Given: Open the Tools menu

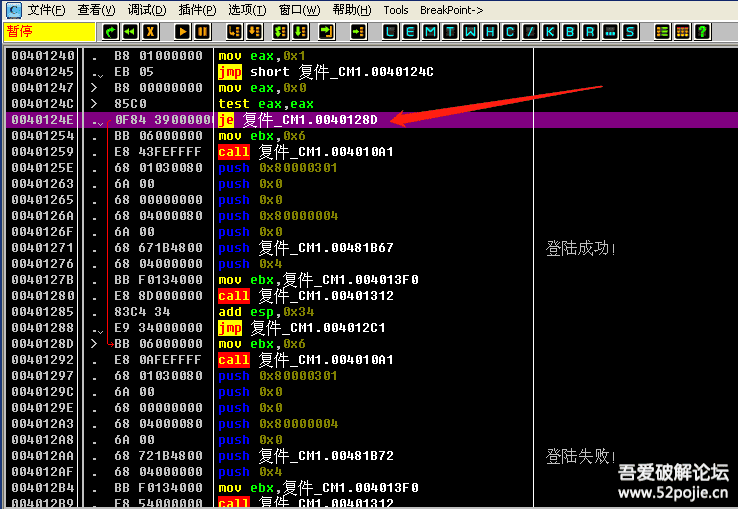Looking at the screenshot, I should click(396, 10).
